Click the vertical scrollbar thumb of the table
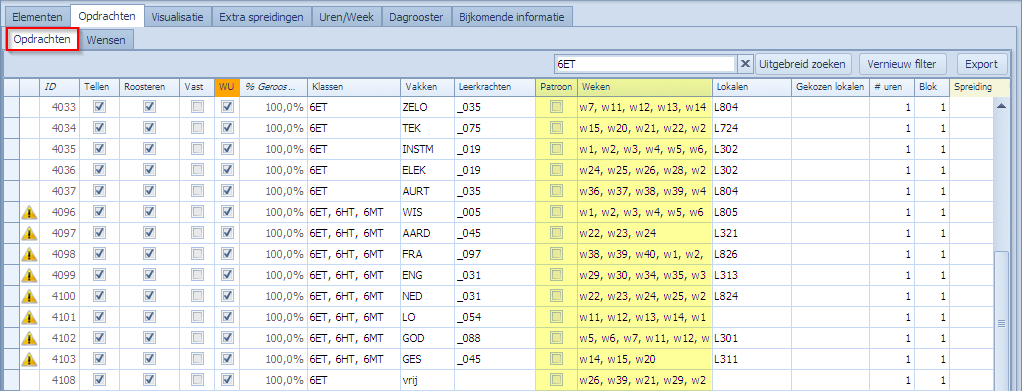1022x391 pixels. (1001, 321)
